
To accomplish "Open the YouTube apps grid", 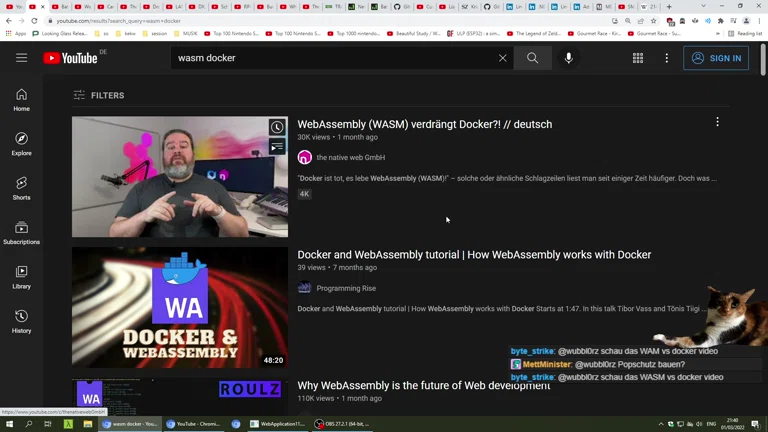I will tap(638, 58).
